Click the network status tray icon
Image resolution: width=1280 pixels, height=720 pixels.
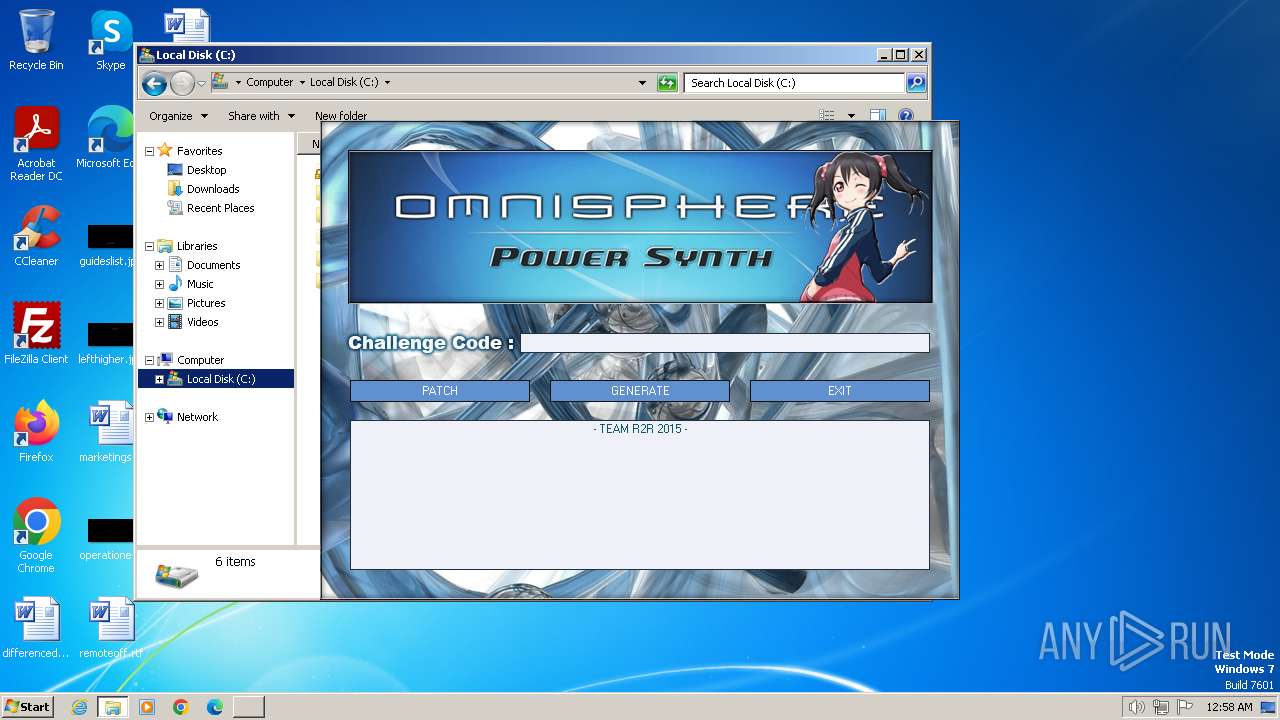pyautogui.click(x=1161, y=707)
